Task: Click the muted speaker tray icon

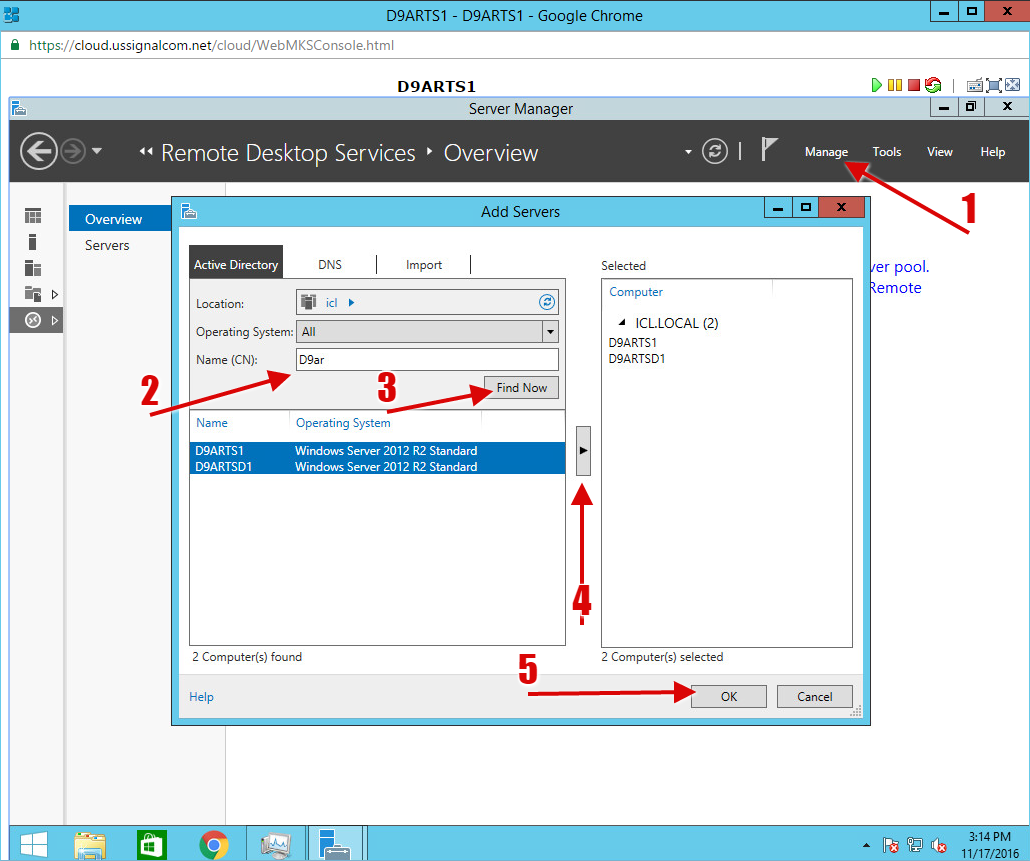Action: click(x=939, y=845)
